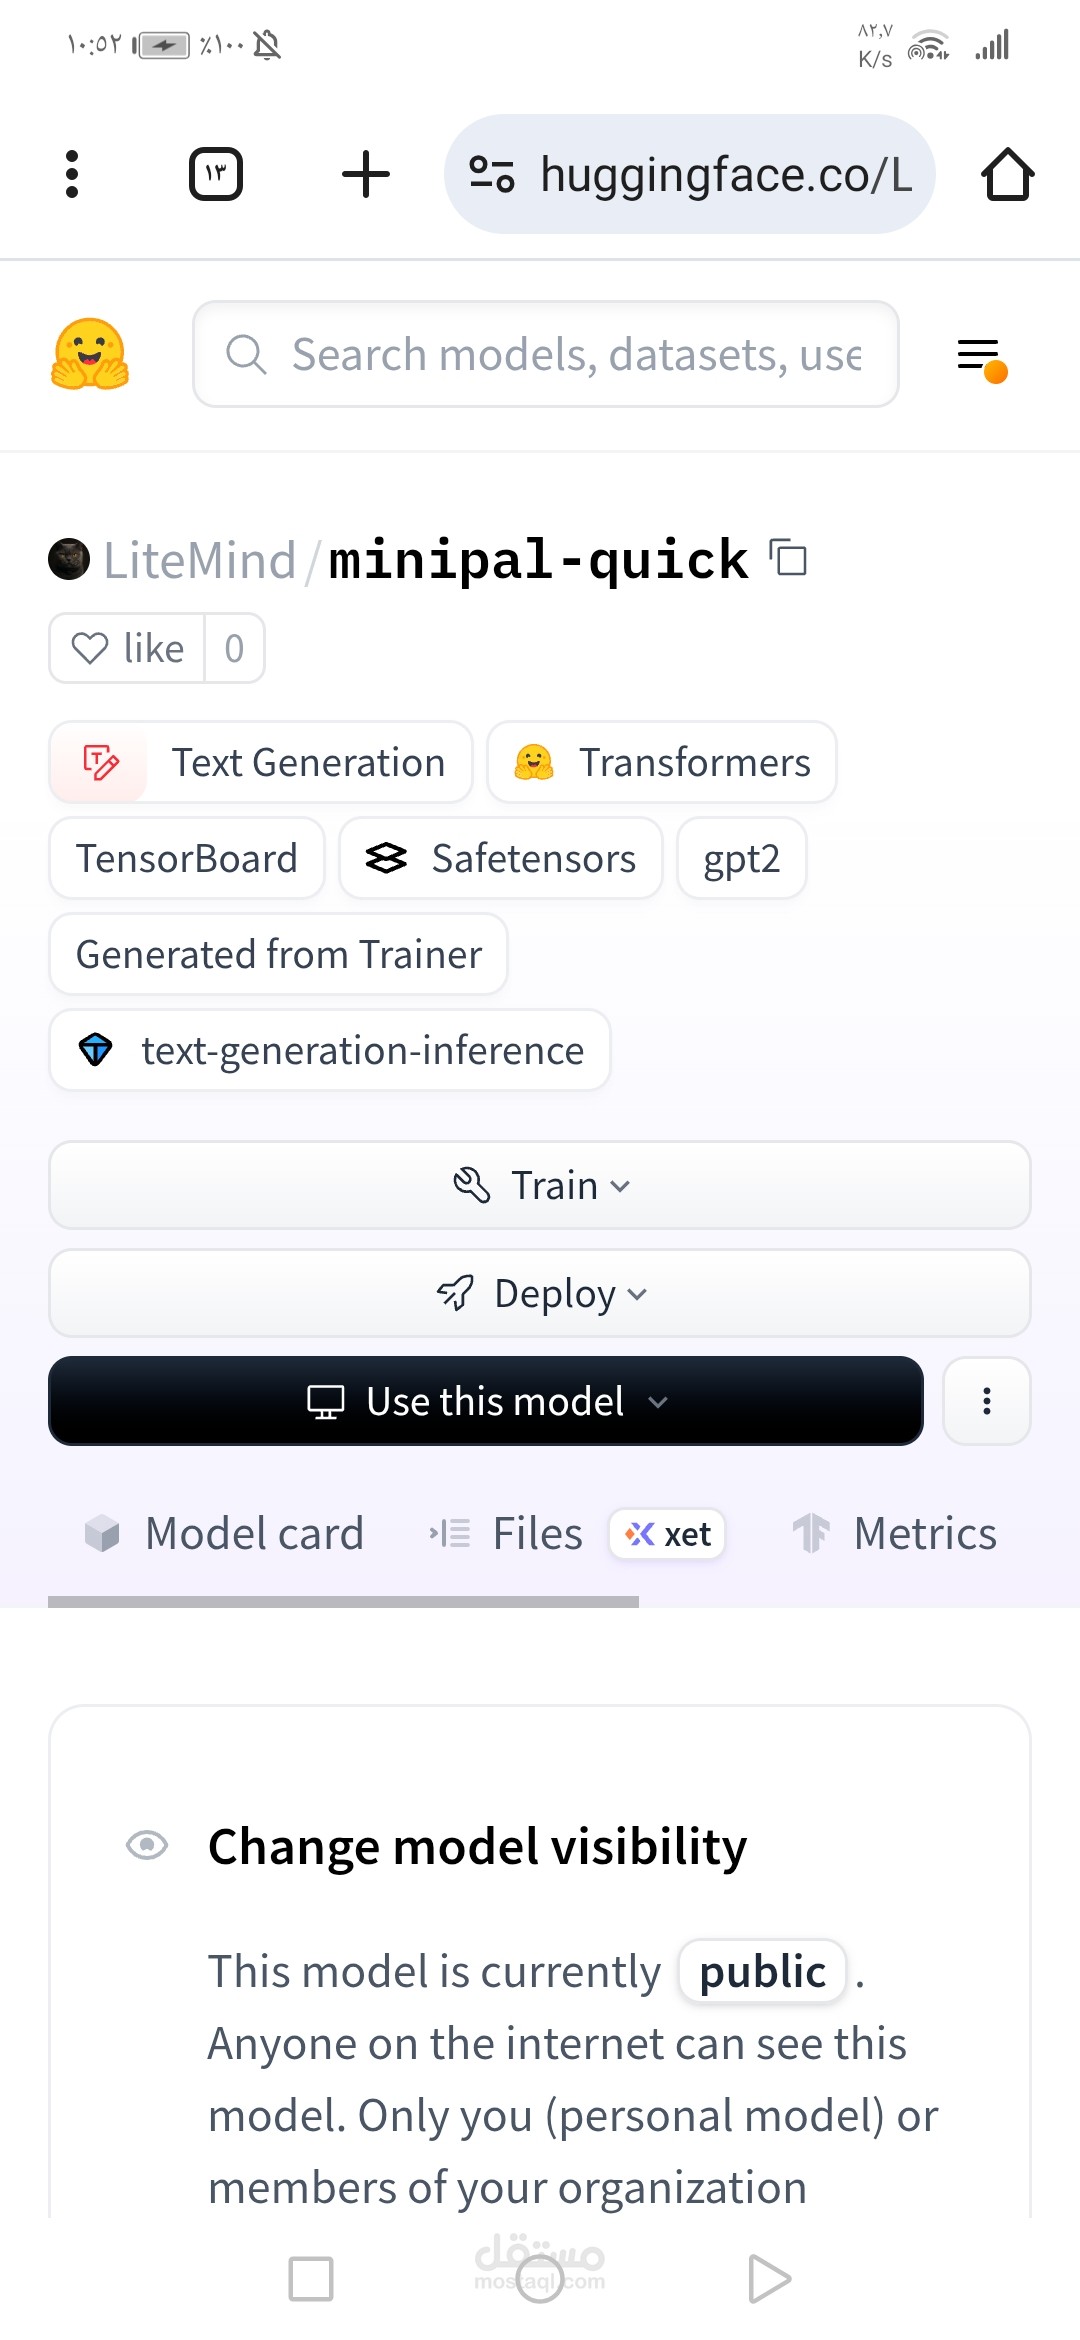Copy the model name minipal-quick
The image size is (1080, 2340).
point(788,558)
